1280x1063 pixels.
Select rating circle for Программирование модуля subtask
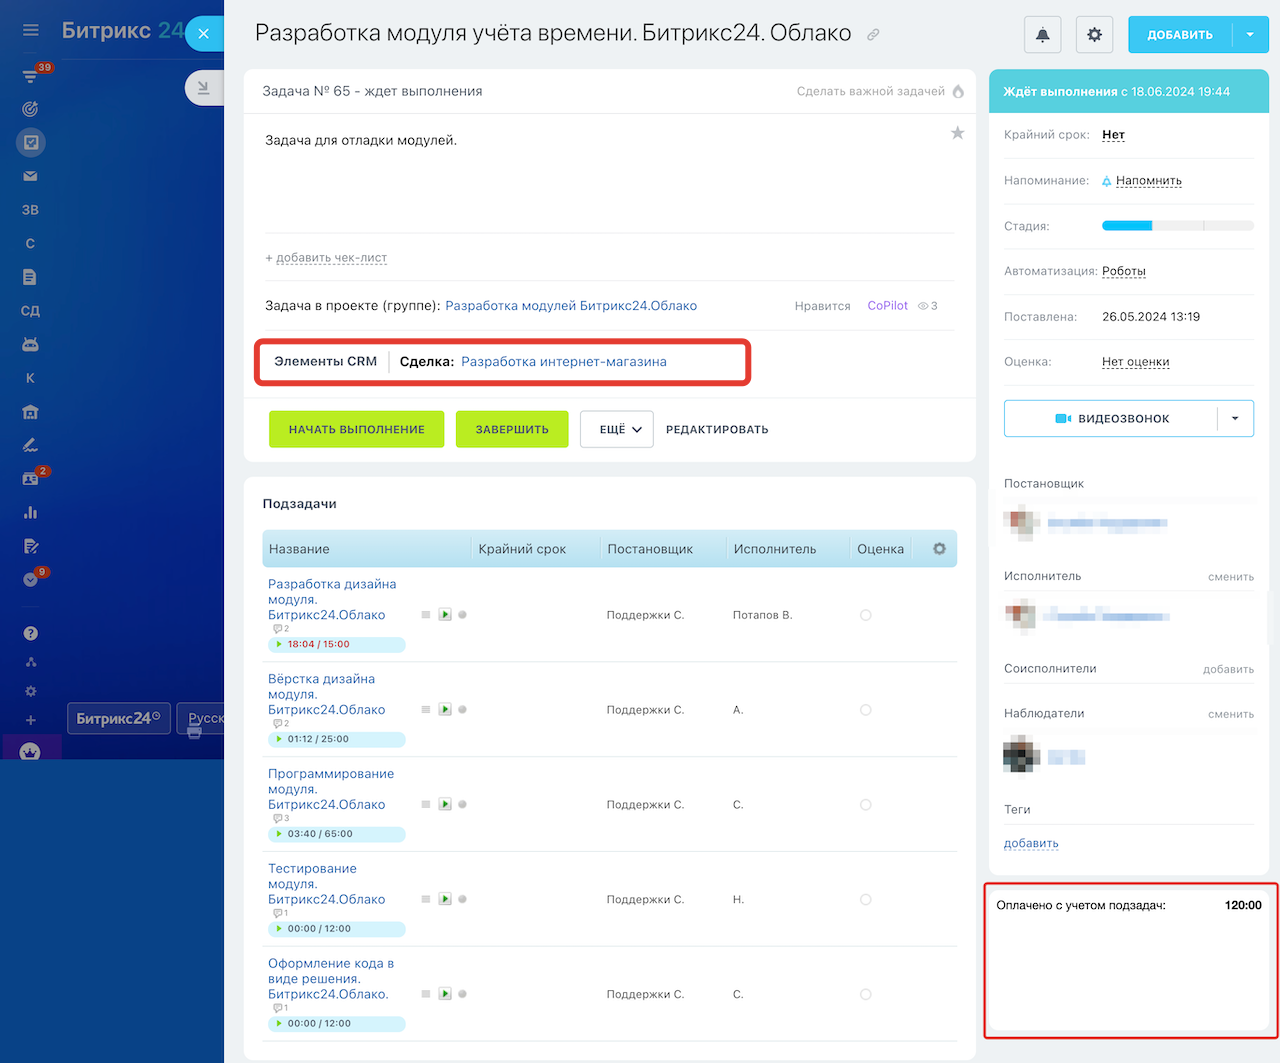click(866, 805)
